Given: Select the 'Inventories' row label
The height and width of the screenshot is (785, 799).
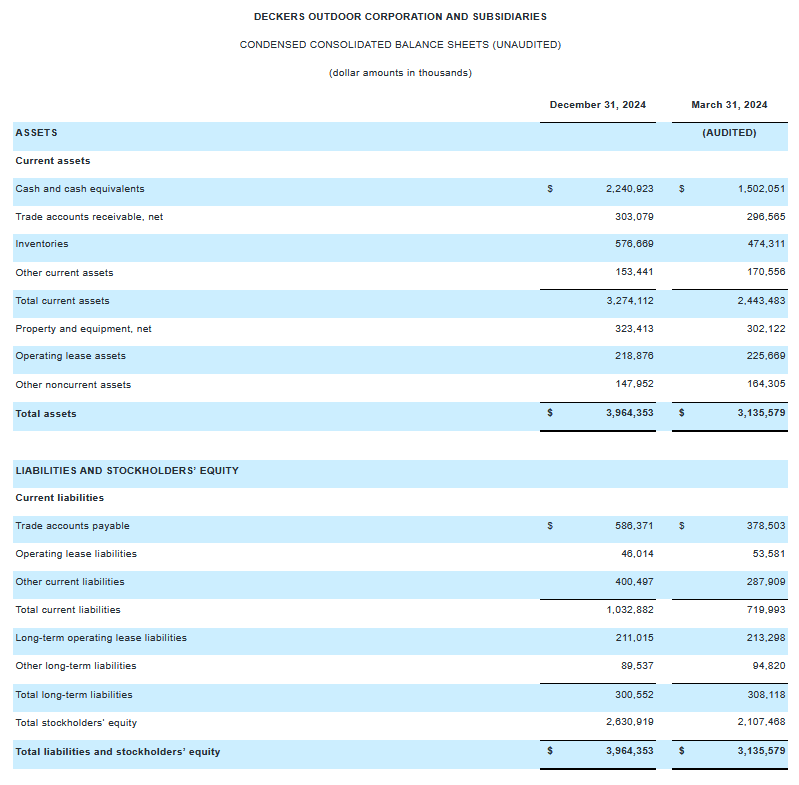Looking at the screenshot, I should point(42,244).
